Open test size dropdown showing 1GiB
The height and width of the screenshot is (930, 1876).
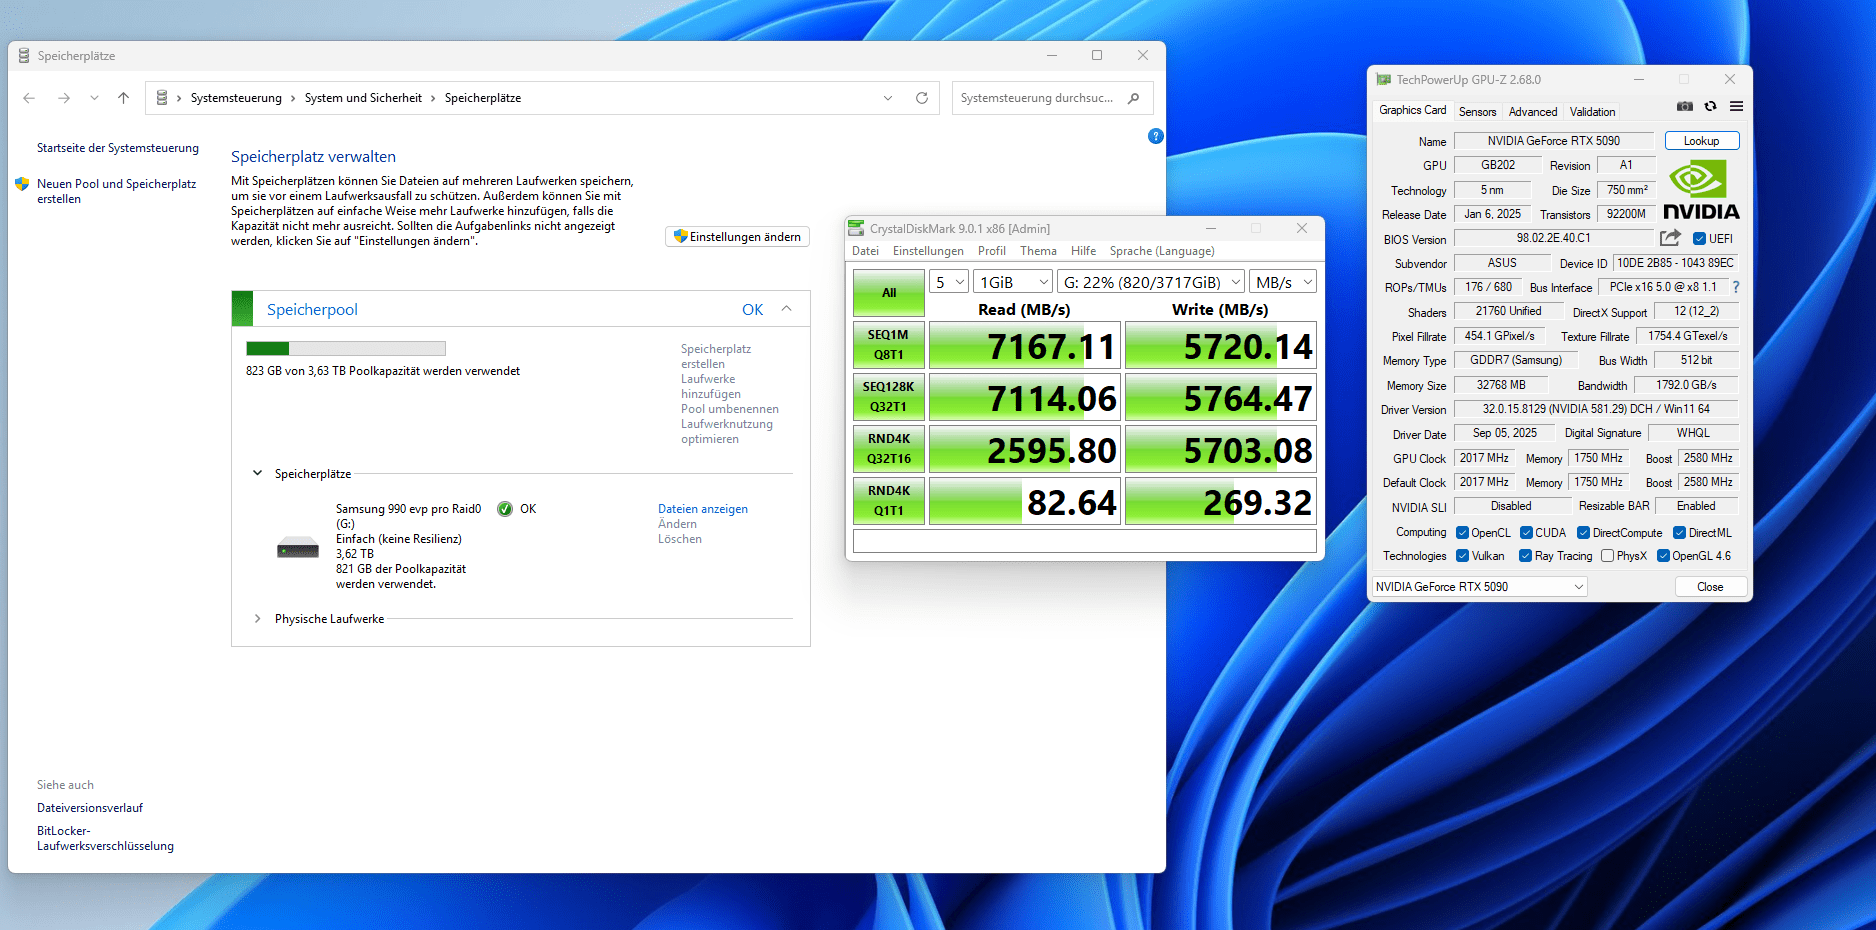[x=1013, y=282]
